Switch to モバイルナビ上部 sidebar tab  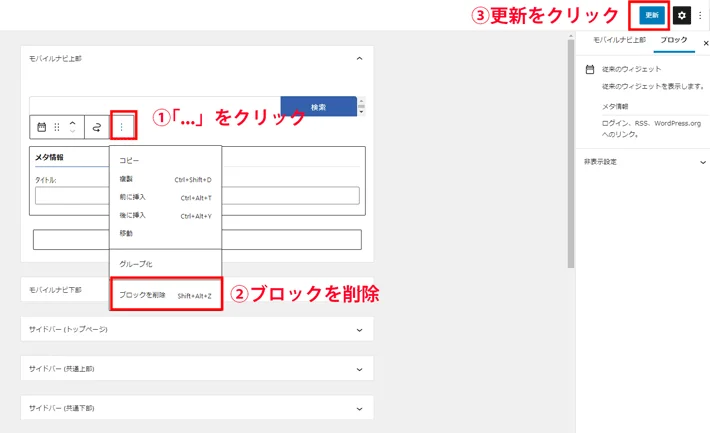(619, 40)
